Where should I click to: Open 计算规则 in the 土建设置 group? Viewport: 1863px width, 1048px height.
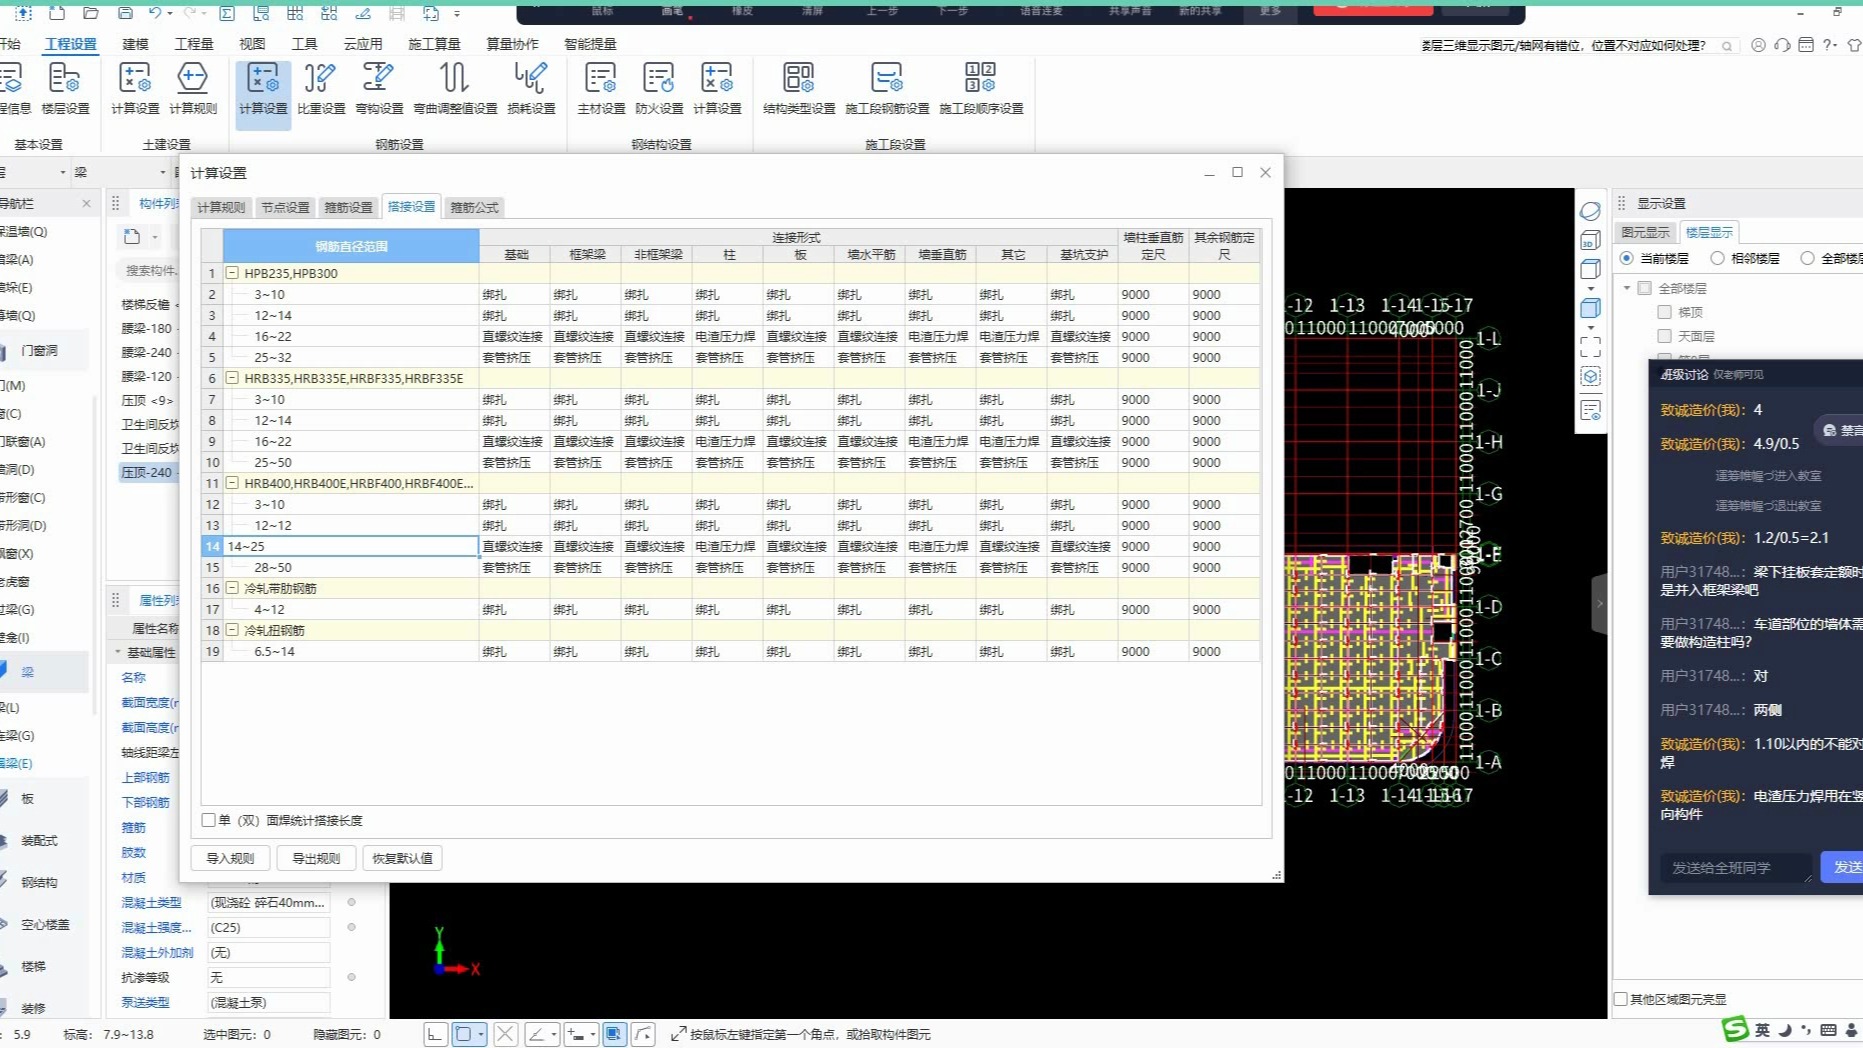pyautogui.click(x=192, y=88)
